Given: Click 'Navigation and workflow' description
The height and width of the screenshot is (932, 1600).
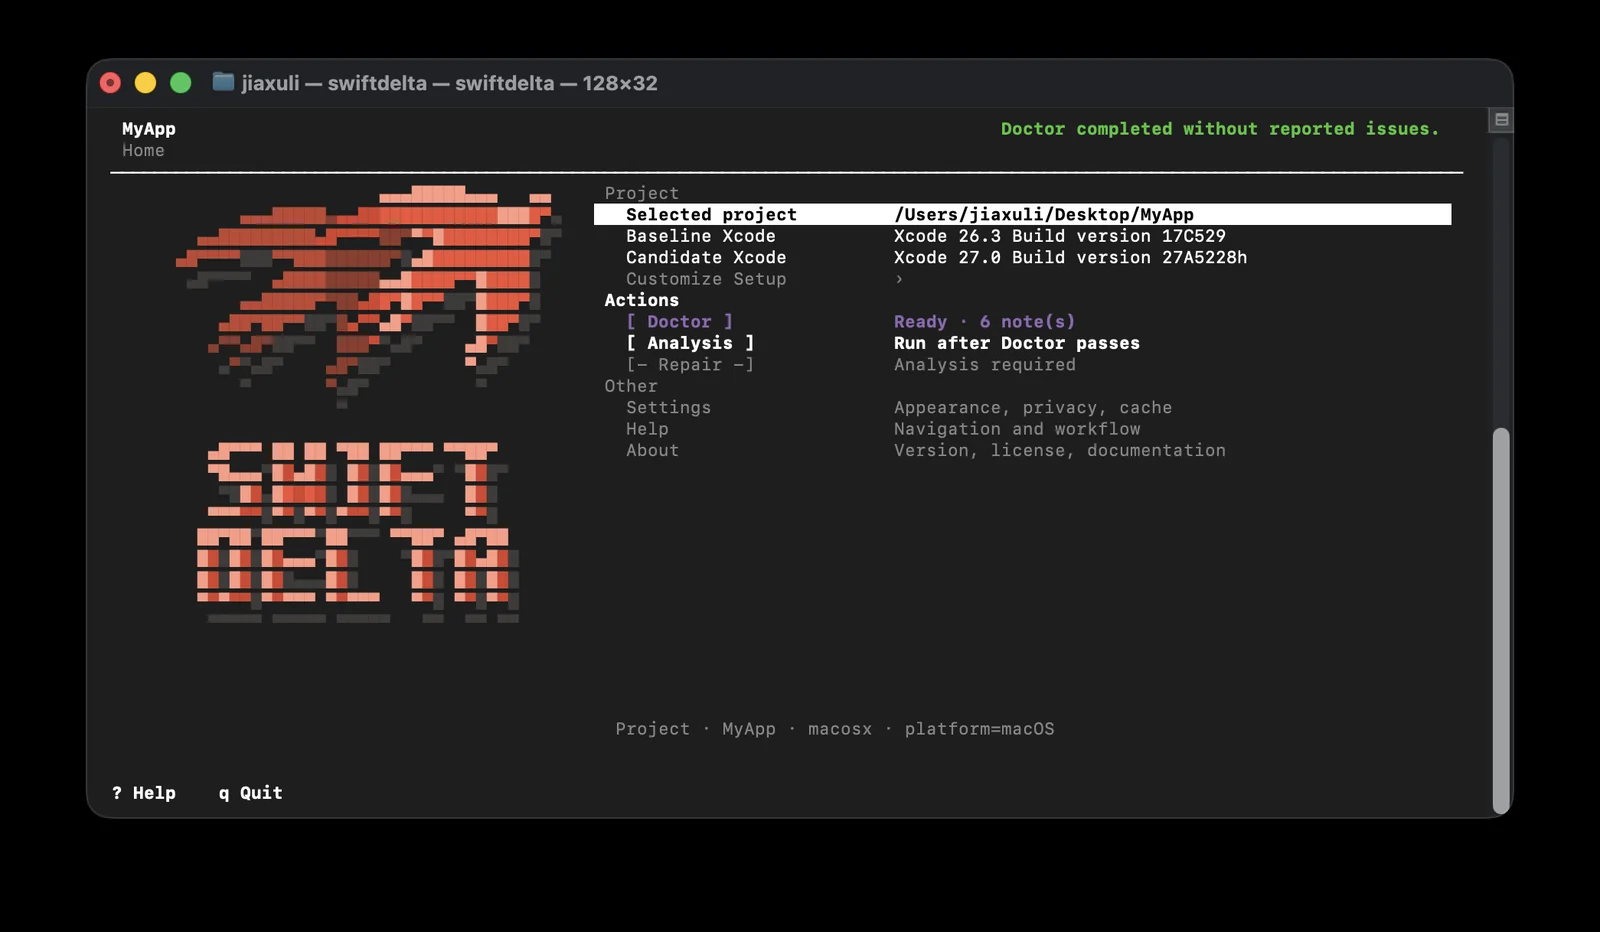Looking at the screenshot, I should click(1017, 429).
